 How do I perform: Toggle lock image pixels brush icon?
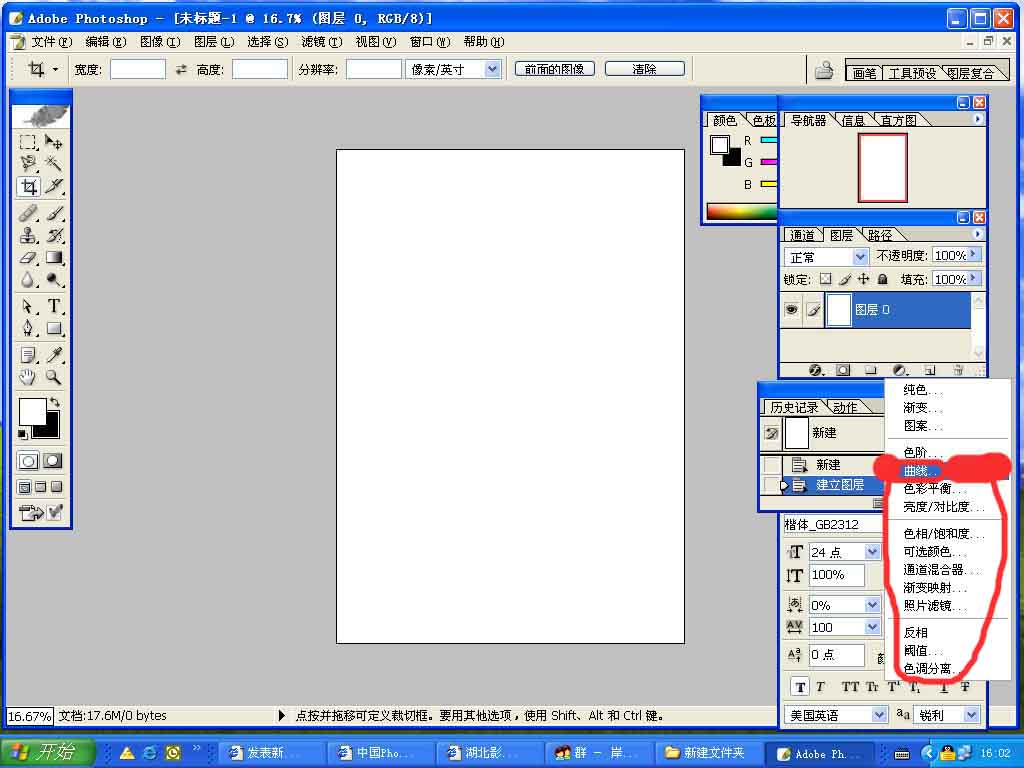pyautogui.click(x=844, y=280)
